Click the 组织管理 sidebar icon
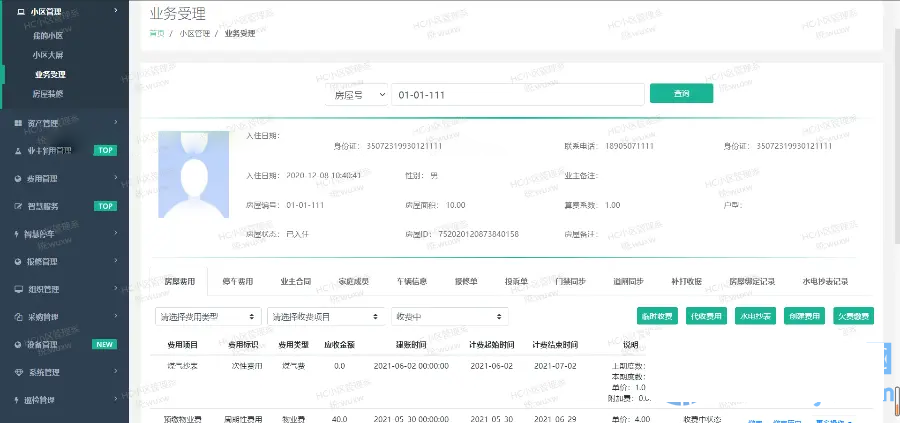The image size is (900, 423). pyautogui.click(x=19, y=289)
